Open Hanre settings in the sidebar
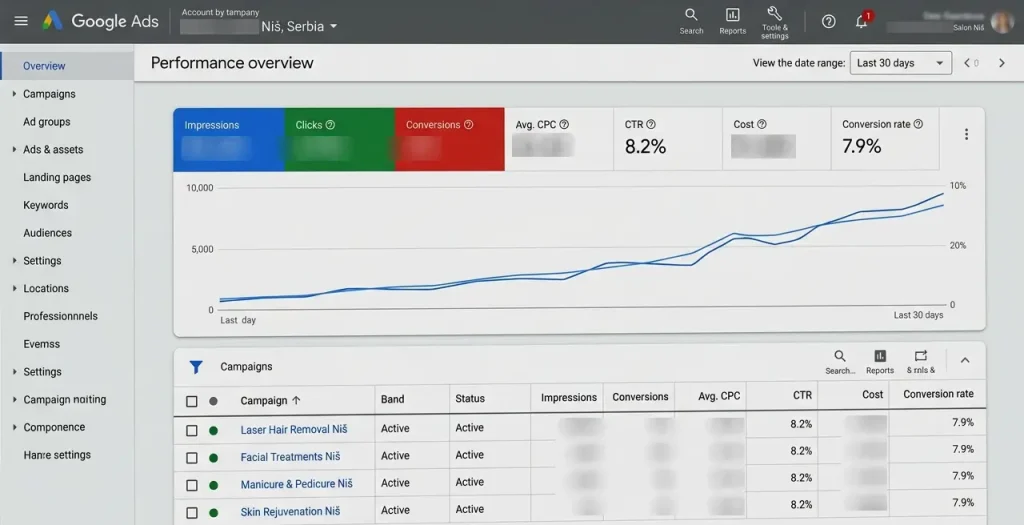The width and height of the screenshot is (1024, 525). coord(57,455)
